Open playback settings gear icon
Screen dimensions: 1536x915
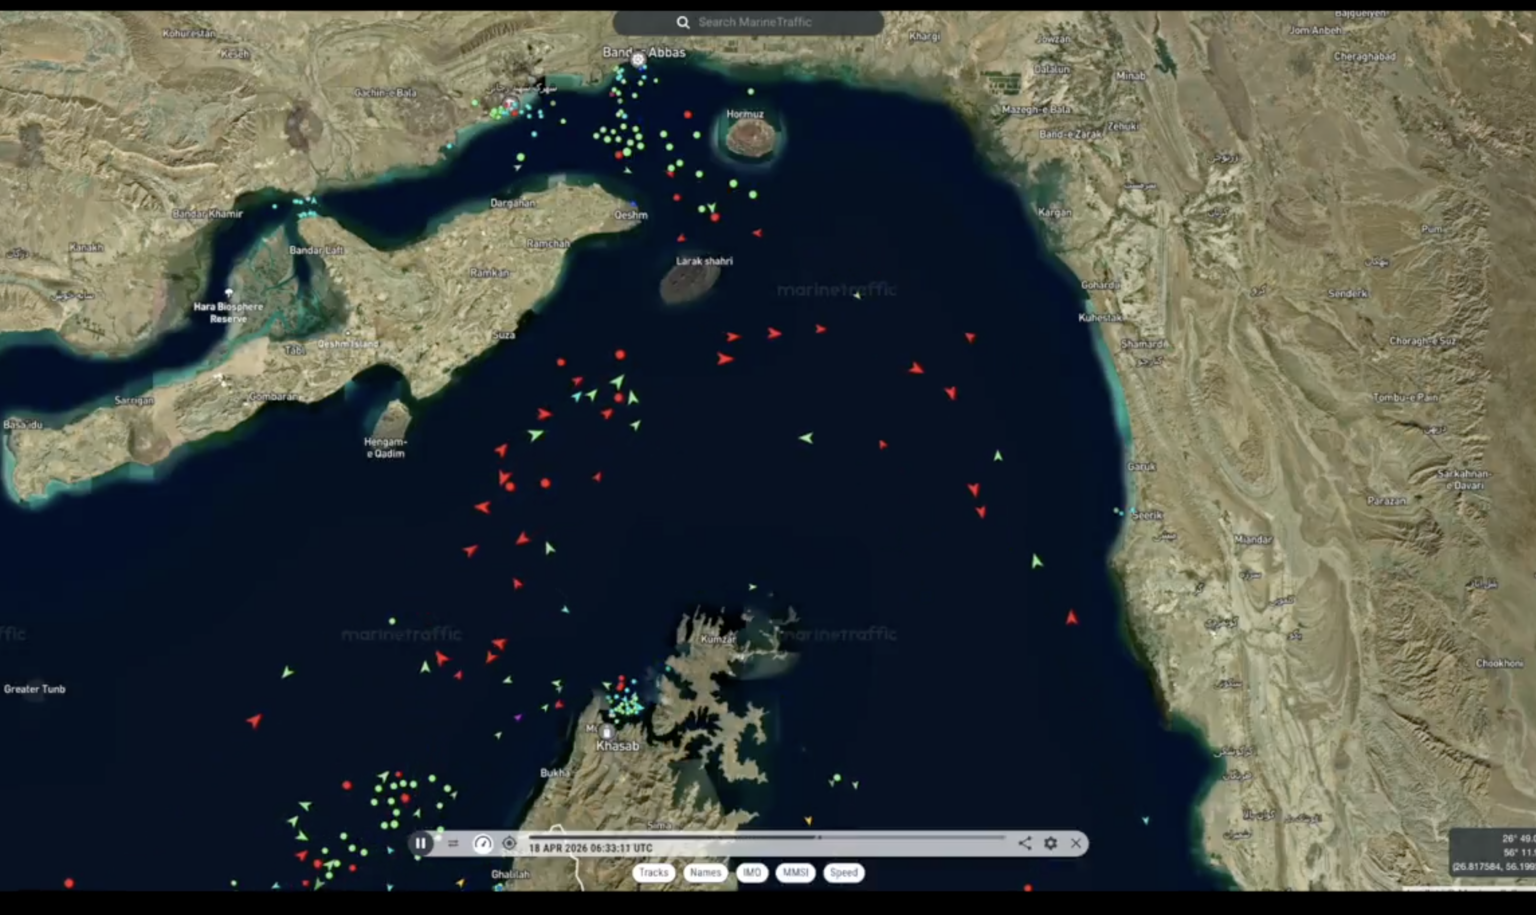(1051, 843)
